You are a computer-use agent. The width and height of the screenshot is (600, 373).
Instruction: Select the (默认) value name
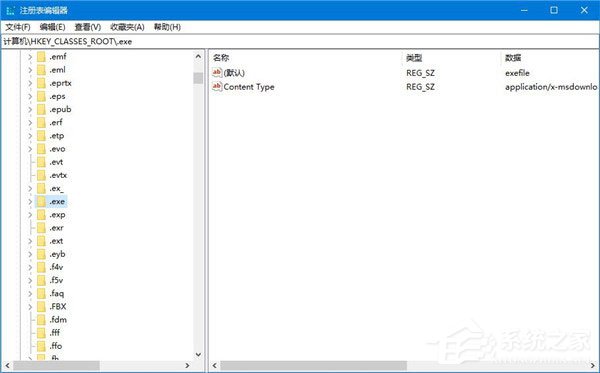[234, 73]
